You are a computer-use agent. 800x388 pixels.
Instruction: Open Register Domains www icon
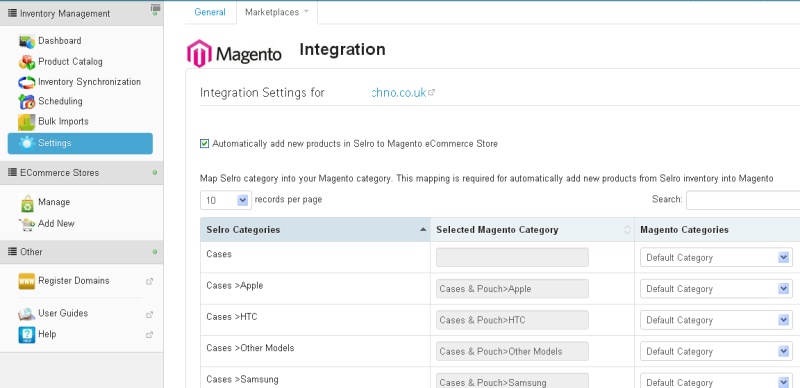pyautogui.click(x=27, y=281)
